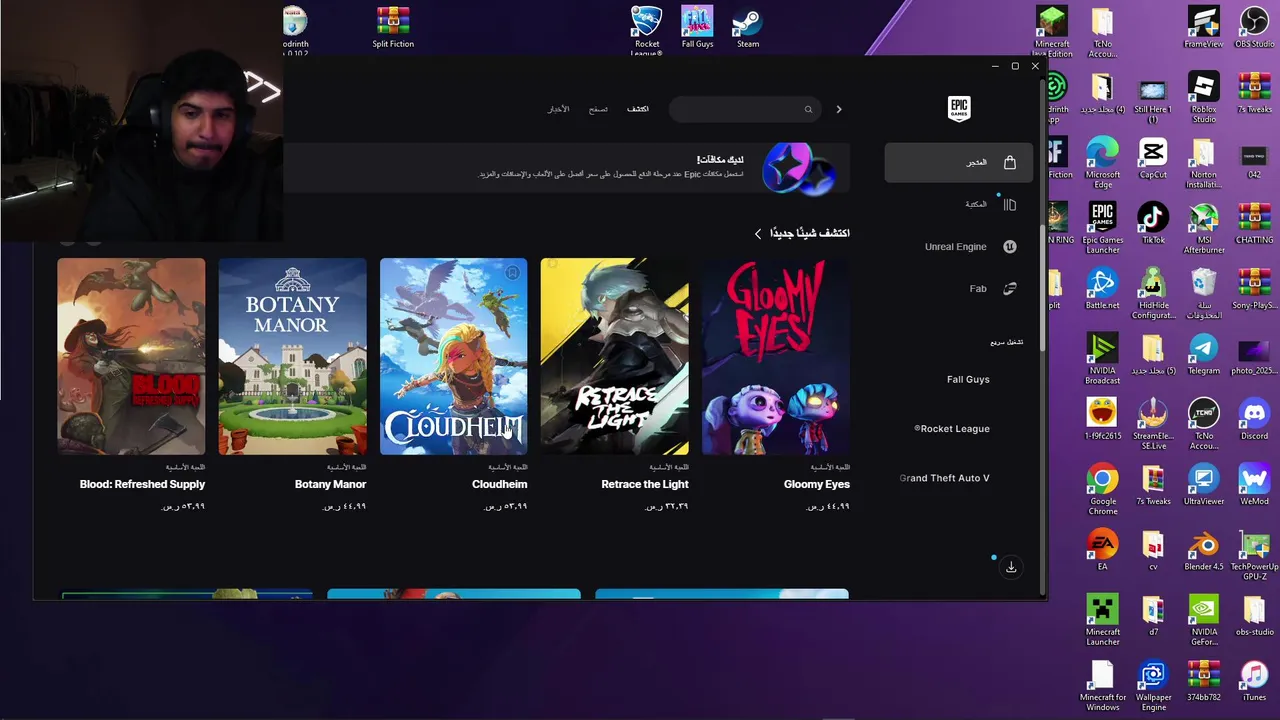Open the Store section in the Epic sidebar
The image size is (1280, 720).
958,162
